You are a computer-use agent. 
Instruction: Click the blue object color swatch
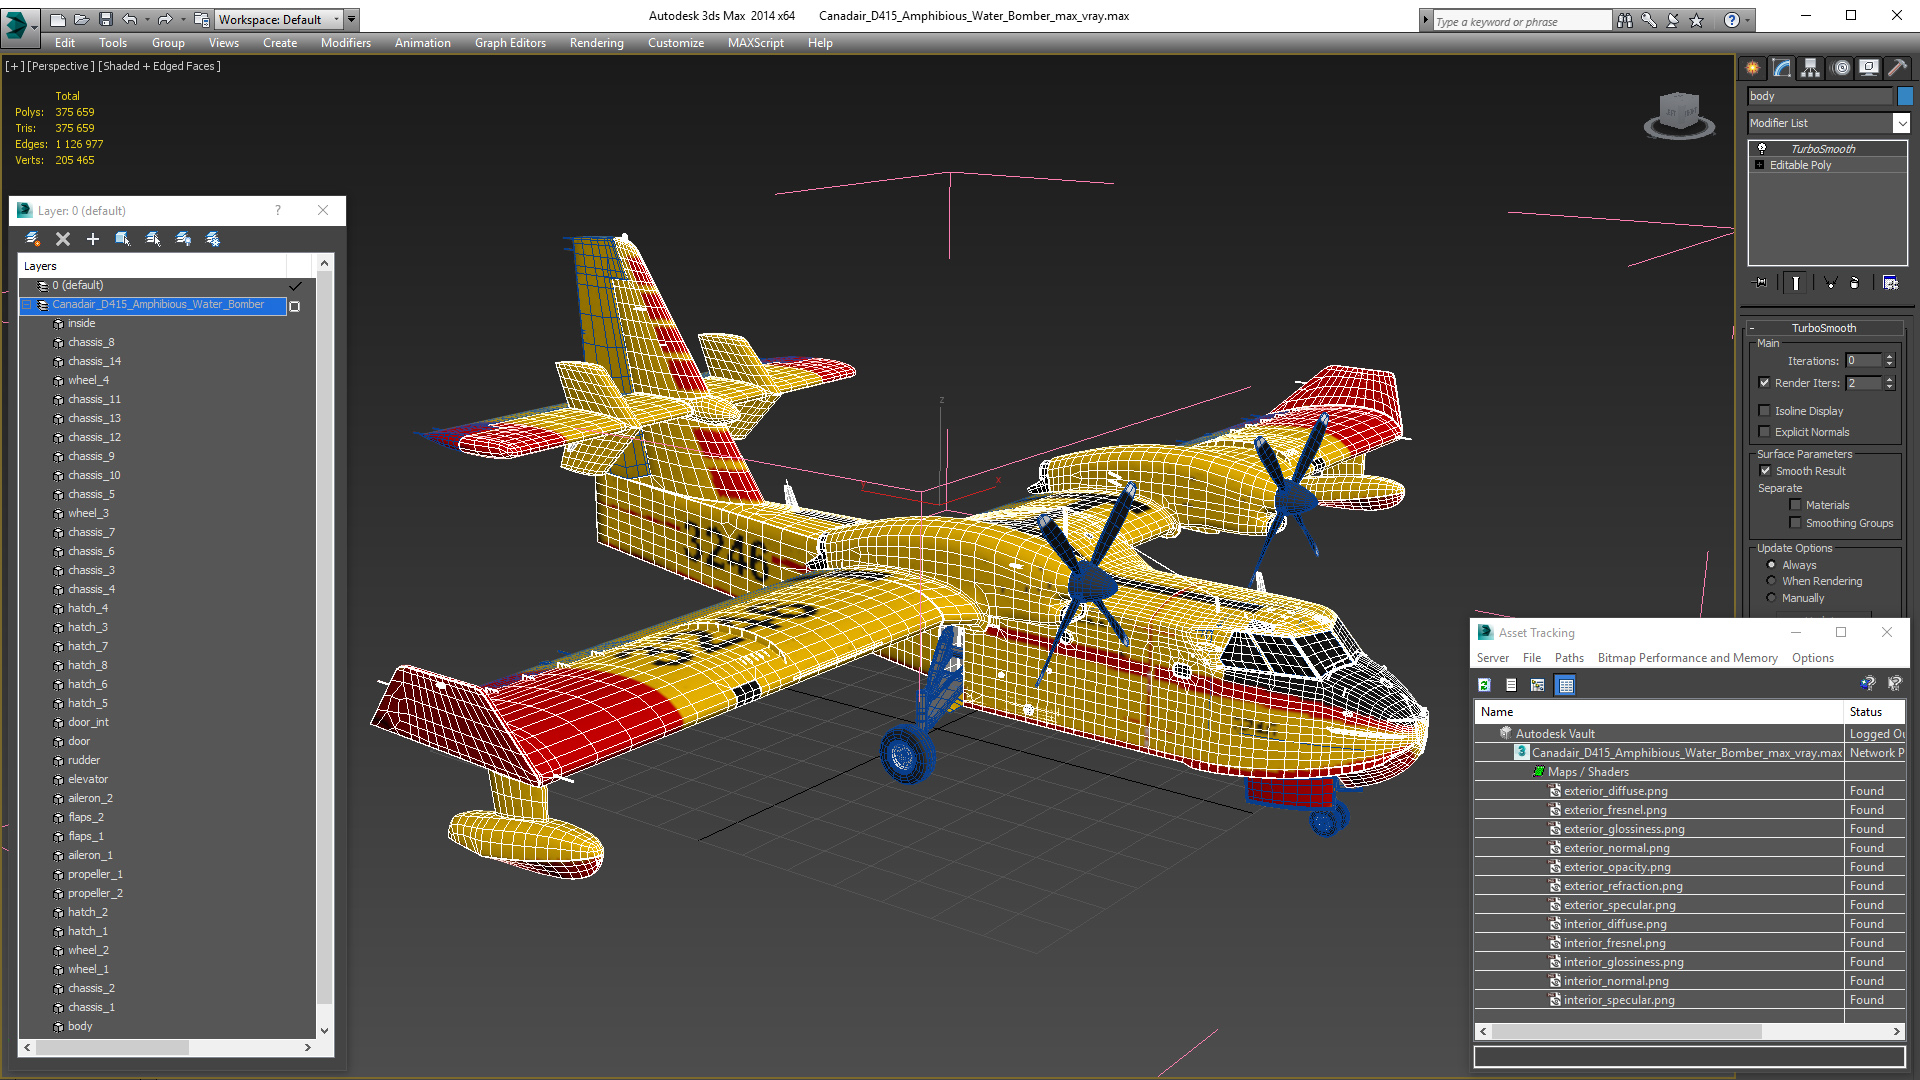[1905, 96]
